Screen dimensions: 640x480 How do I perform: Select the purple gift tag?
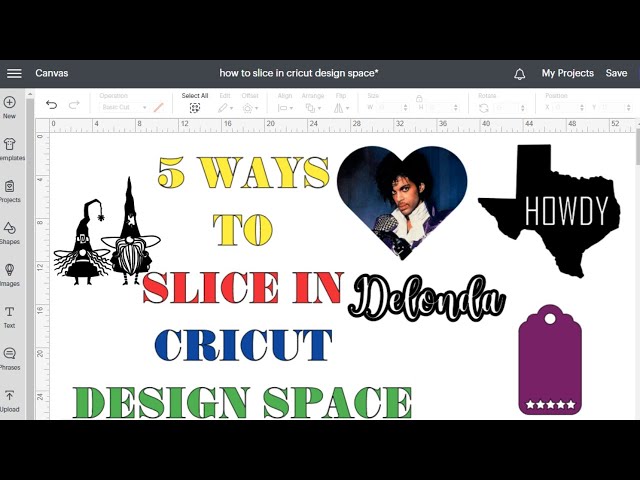[550, 360]
